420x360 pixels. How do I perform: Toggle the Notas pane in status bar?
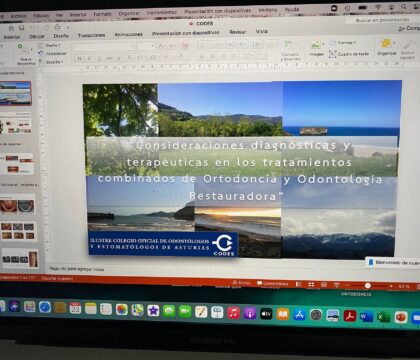(241, 283)
